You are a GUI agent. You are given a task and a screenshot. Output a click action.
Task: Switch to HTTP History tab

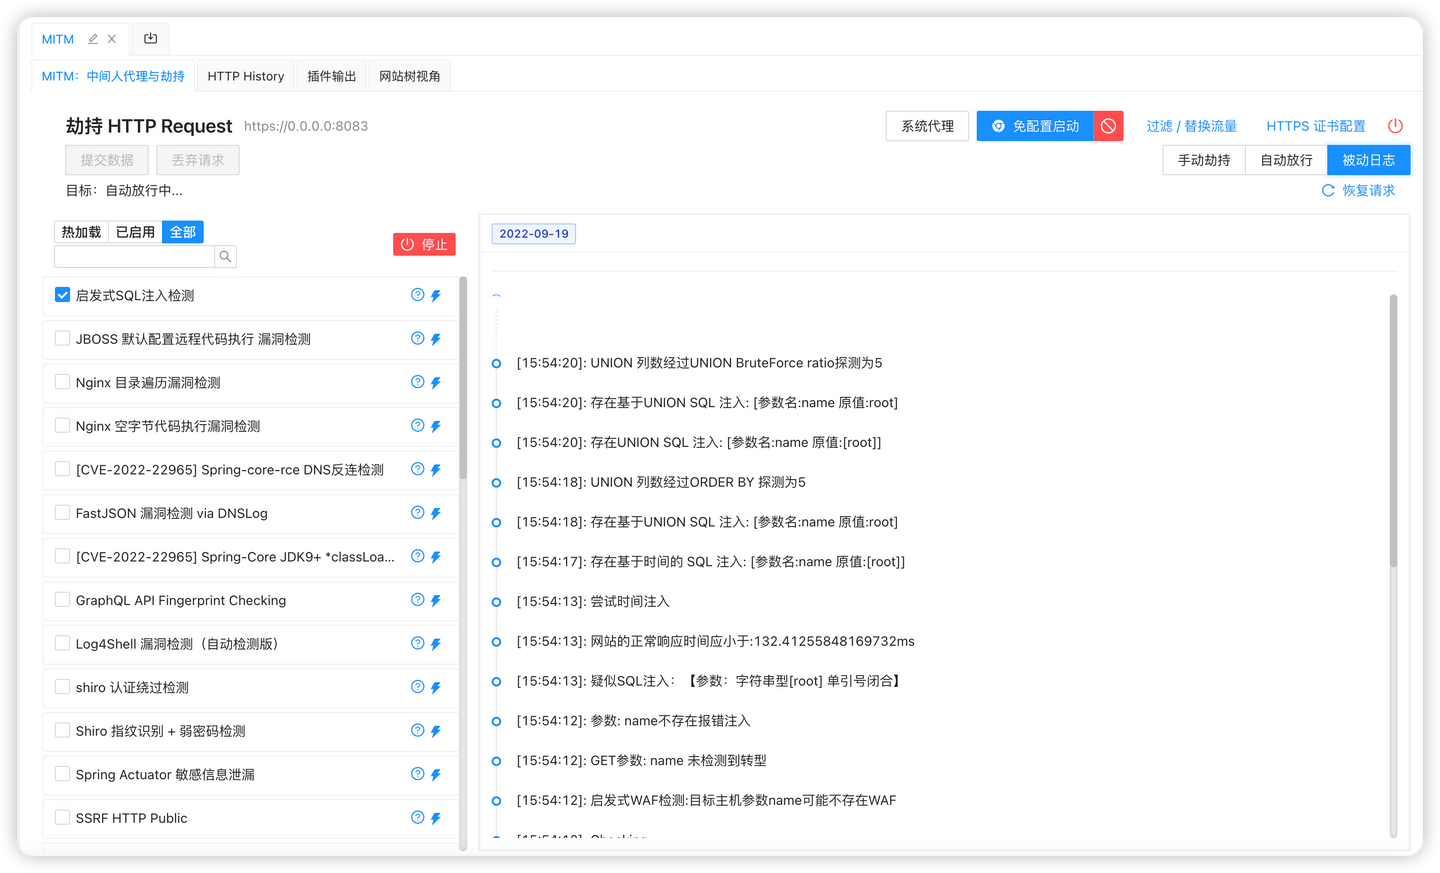coord(246,76)
